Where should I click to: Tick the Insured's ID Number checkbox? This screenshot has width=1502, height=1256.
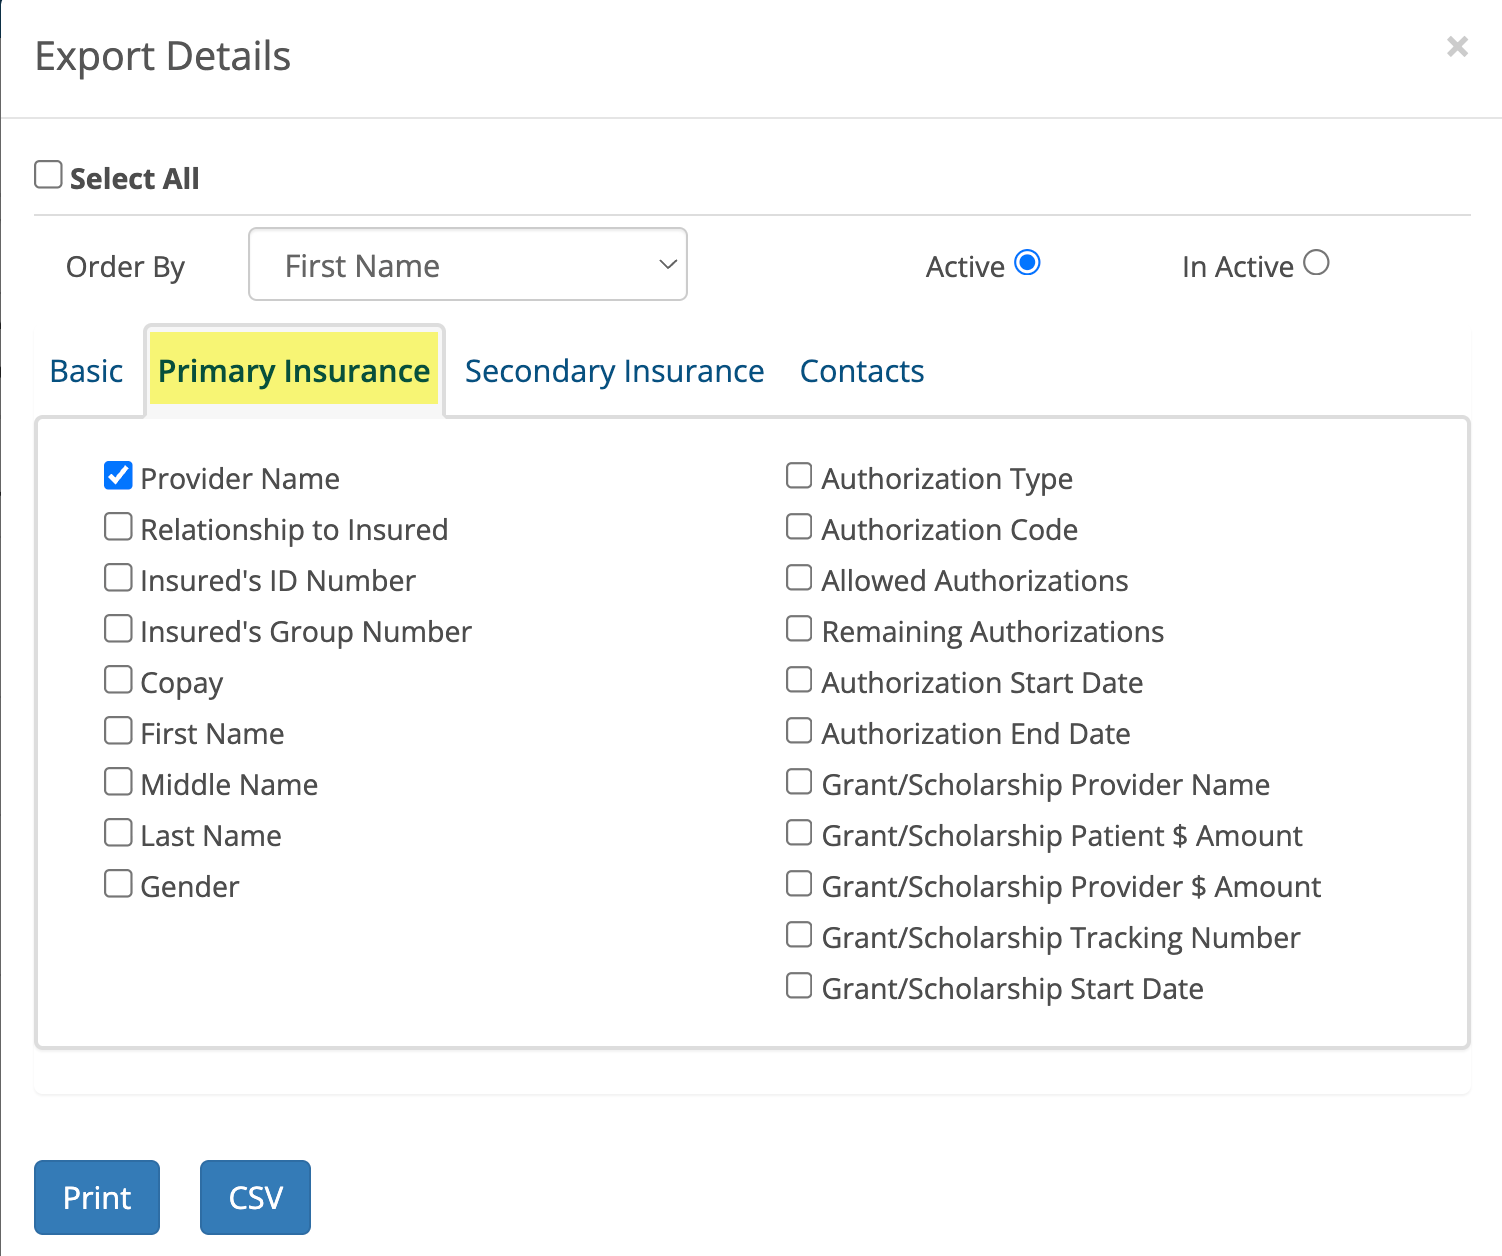pyautogui.click(x=118, y=578)
